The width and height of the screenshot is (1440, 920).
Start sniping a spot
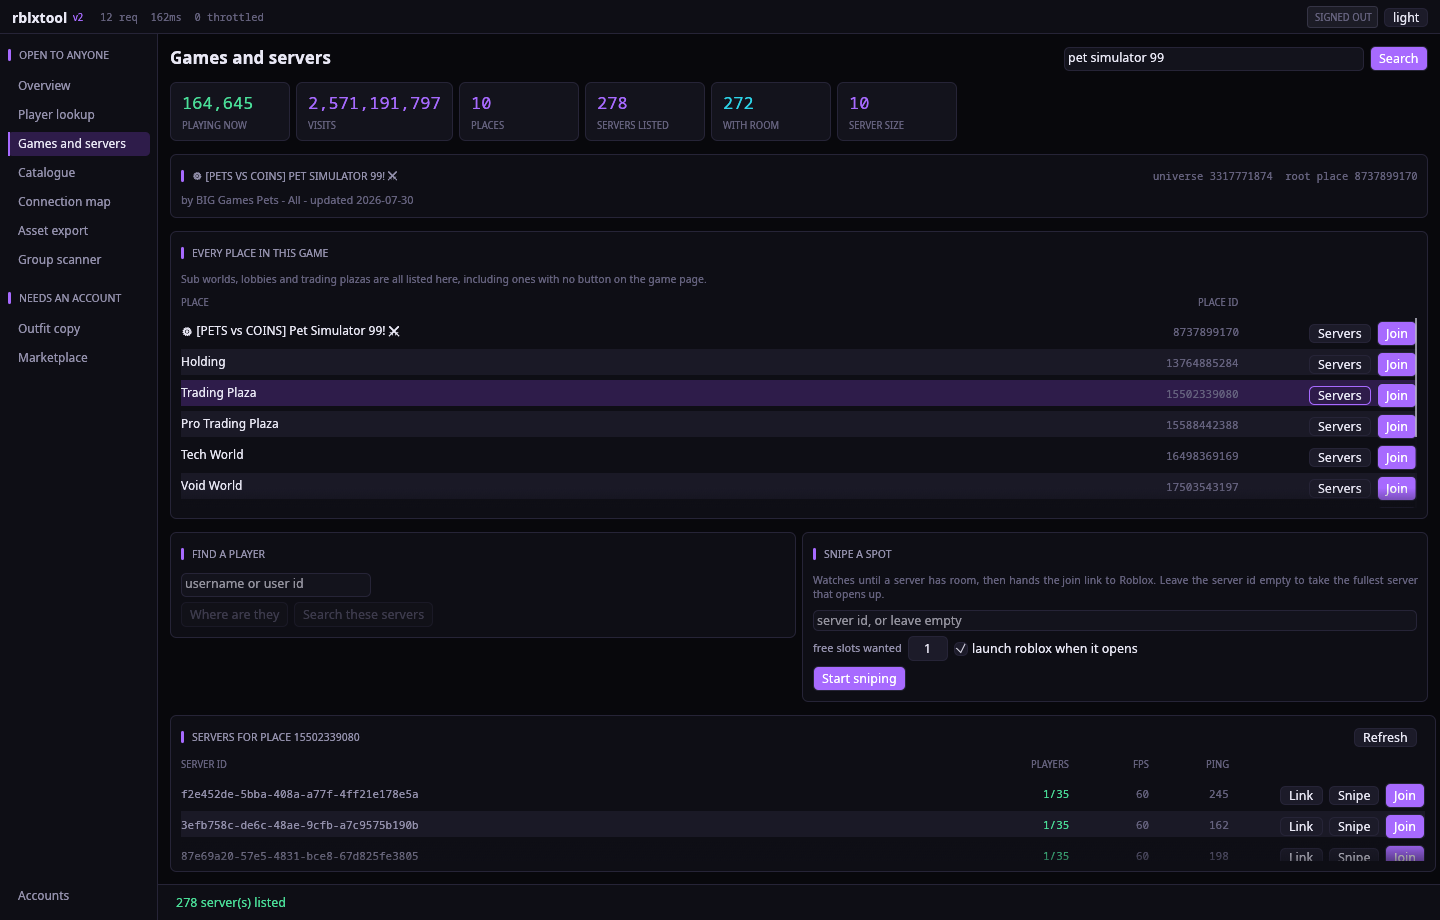click(859, 679)
